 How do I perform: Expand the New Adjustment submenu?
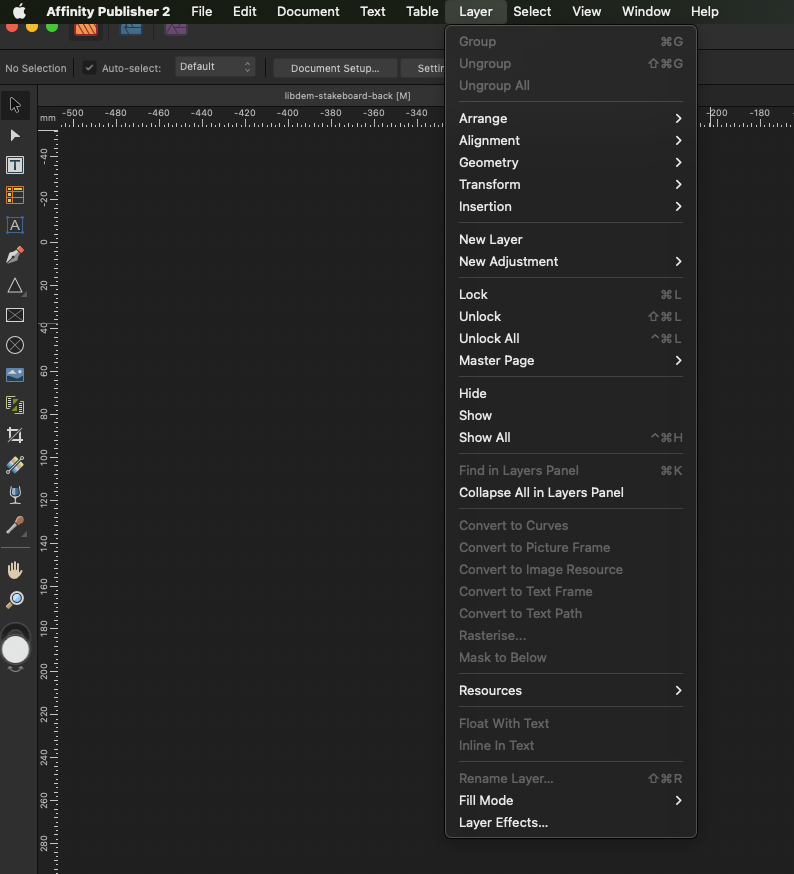point(570,261)
